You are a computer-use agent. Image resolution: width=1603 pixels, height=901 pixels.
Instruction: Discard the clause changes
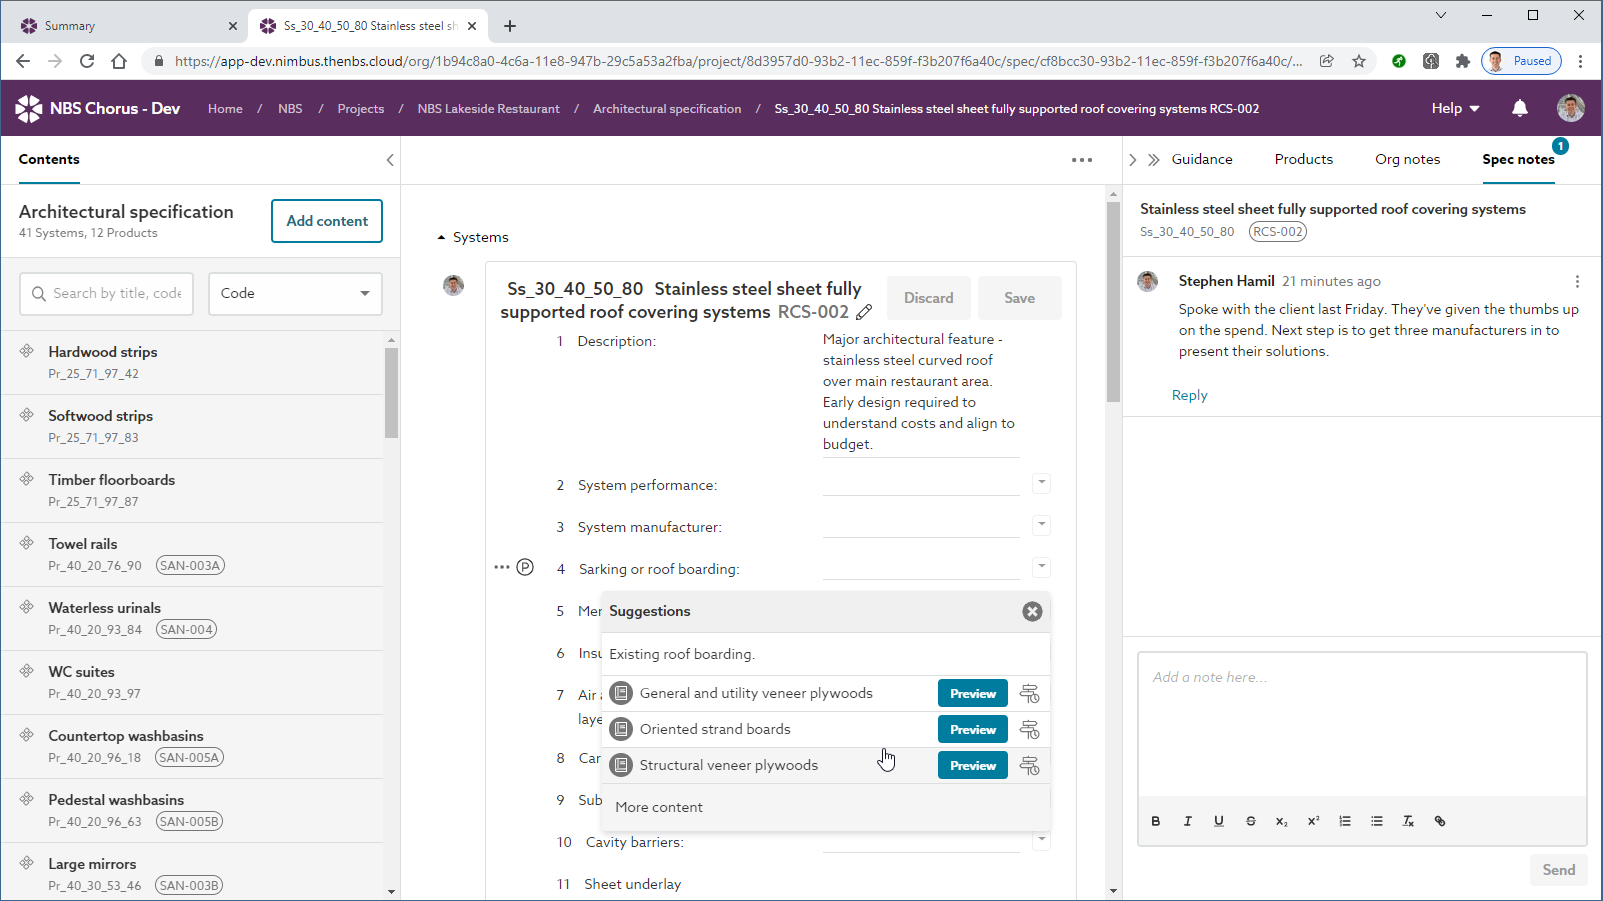click(x=928, y=298)
